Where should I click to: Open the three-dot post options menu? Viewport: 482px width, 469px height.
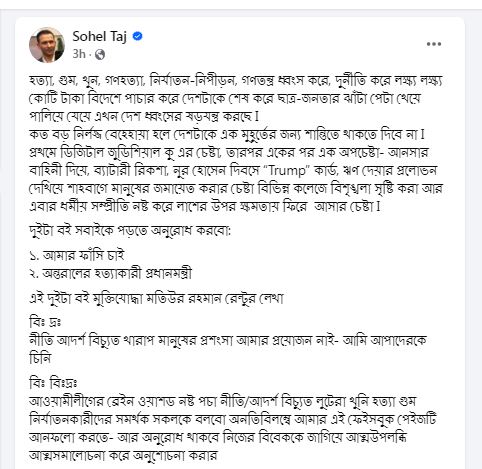[434, 44]
